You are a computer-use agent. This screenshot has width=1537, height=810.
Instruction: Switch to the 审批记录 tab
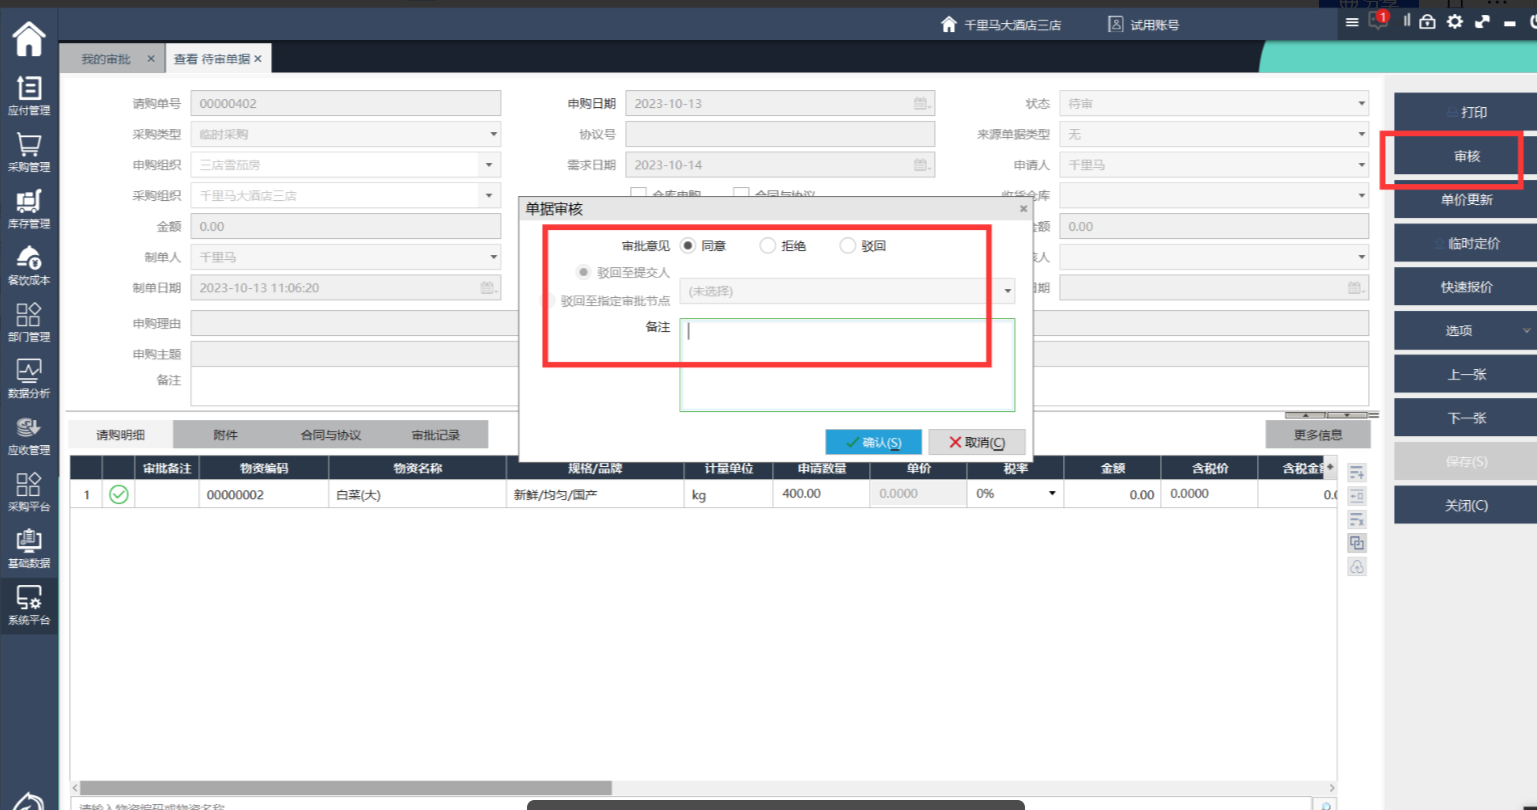pyautogui.click(x=436, y=435)
